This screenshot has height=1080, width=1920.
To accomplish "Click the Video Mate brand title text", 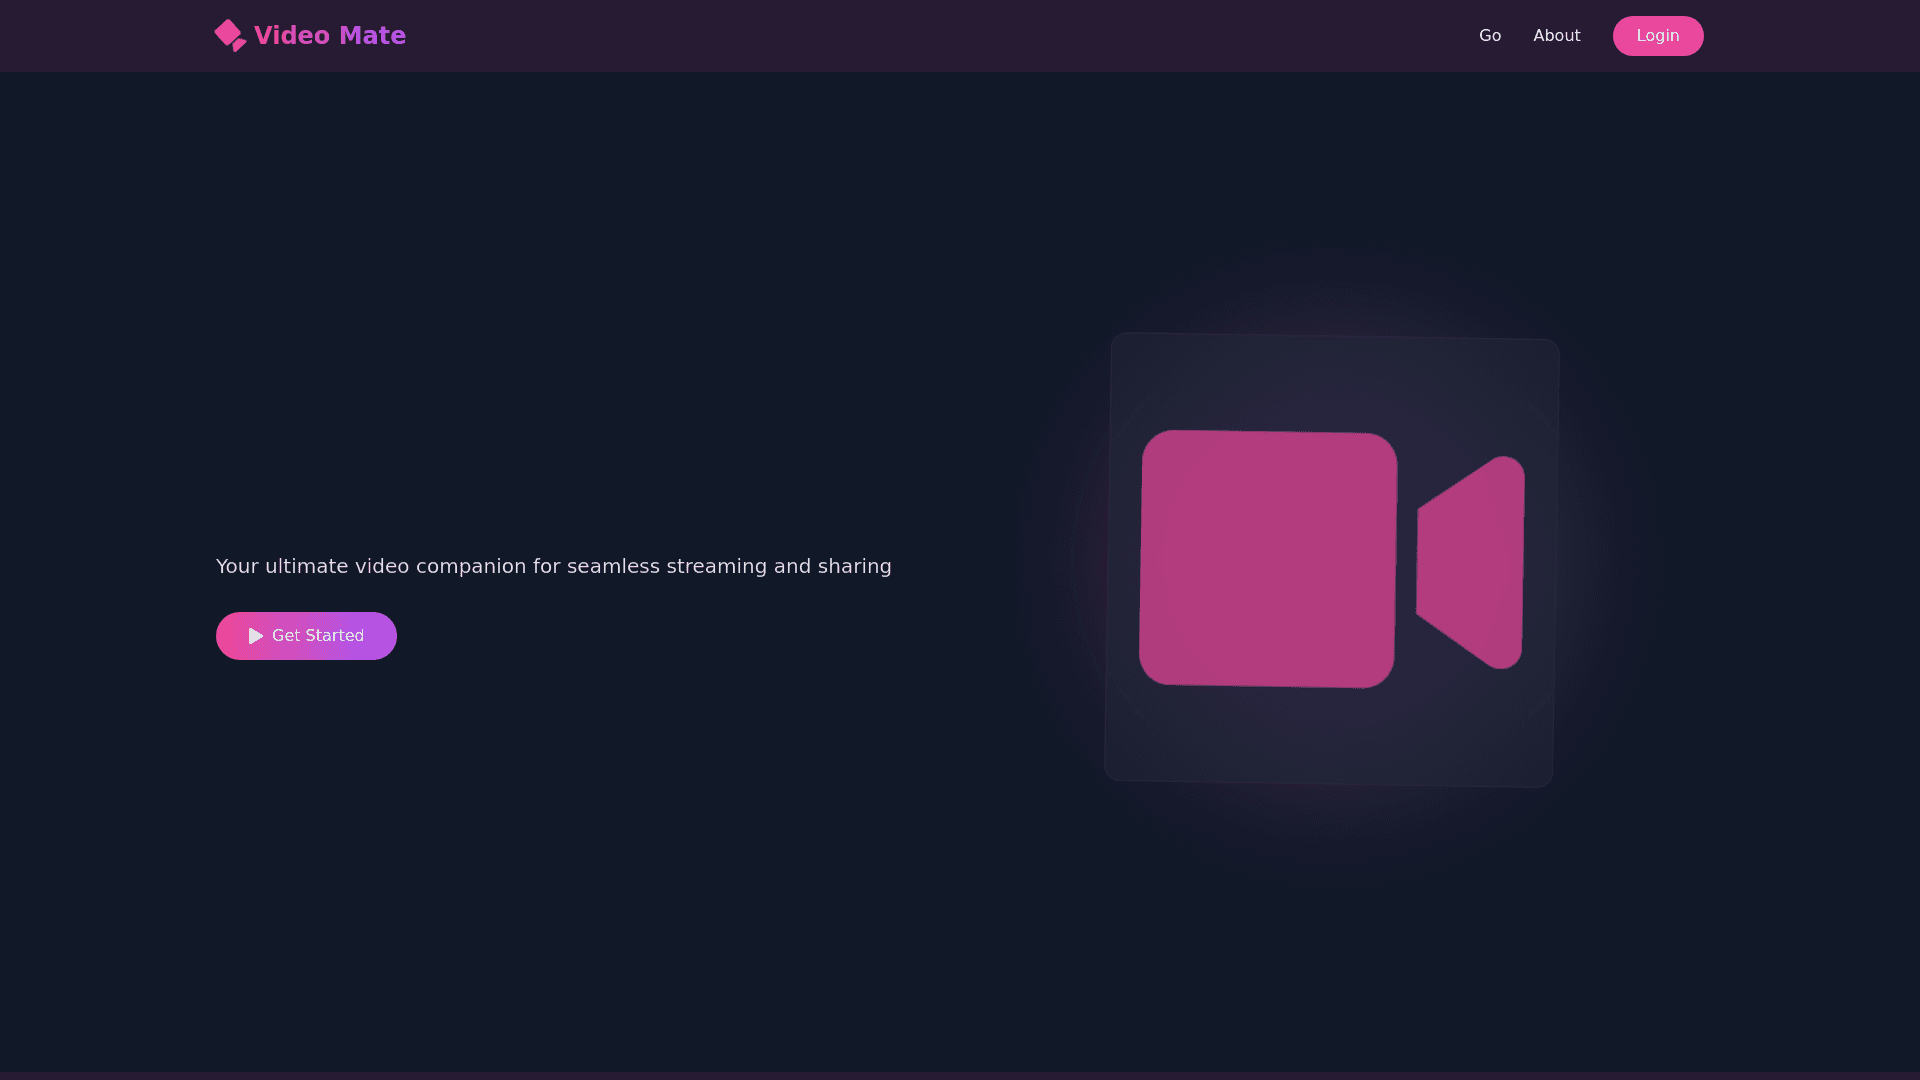I will 329,36.
